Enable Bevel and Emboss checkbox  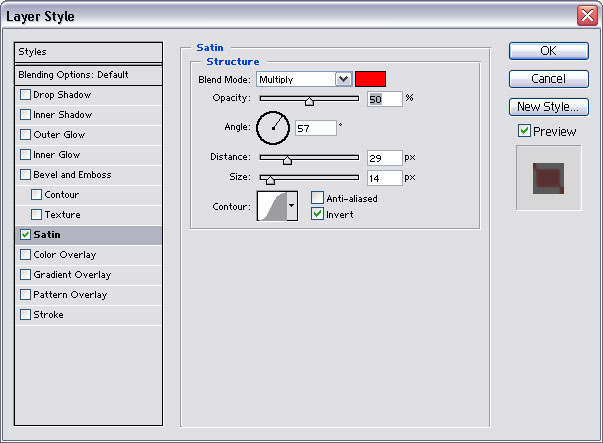tap(25, 175)
